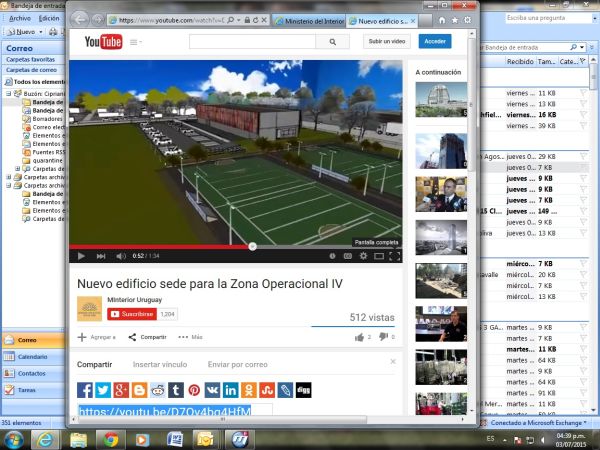Share on Facebook using its icon
Viewport: 600px width, 450px height.
(x=86, y=390)
